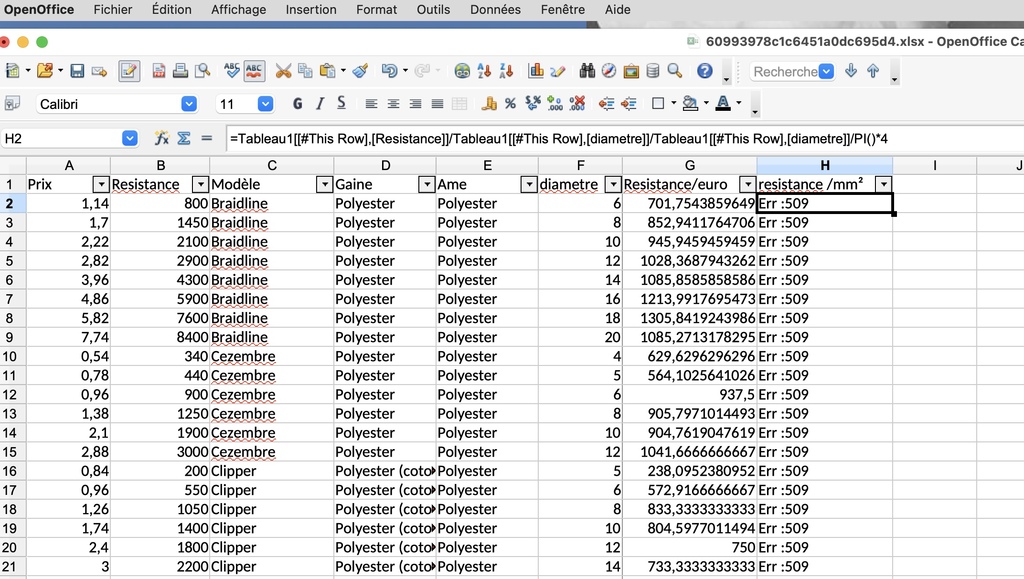
Task: Toggle AutoSpellcheck
Action: (x=254, y=71)
